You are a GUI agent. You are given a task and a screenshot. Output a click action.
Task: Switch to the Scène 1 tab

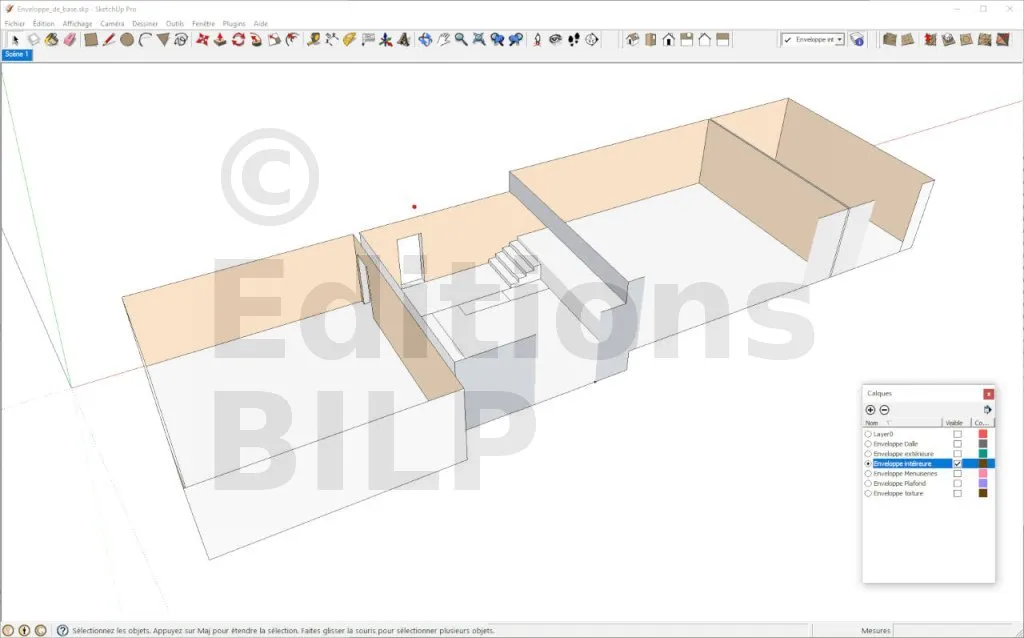[x=17, y=55]
